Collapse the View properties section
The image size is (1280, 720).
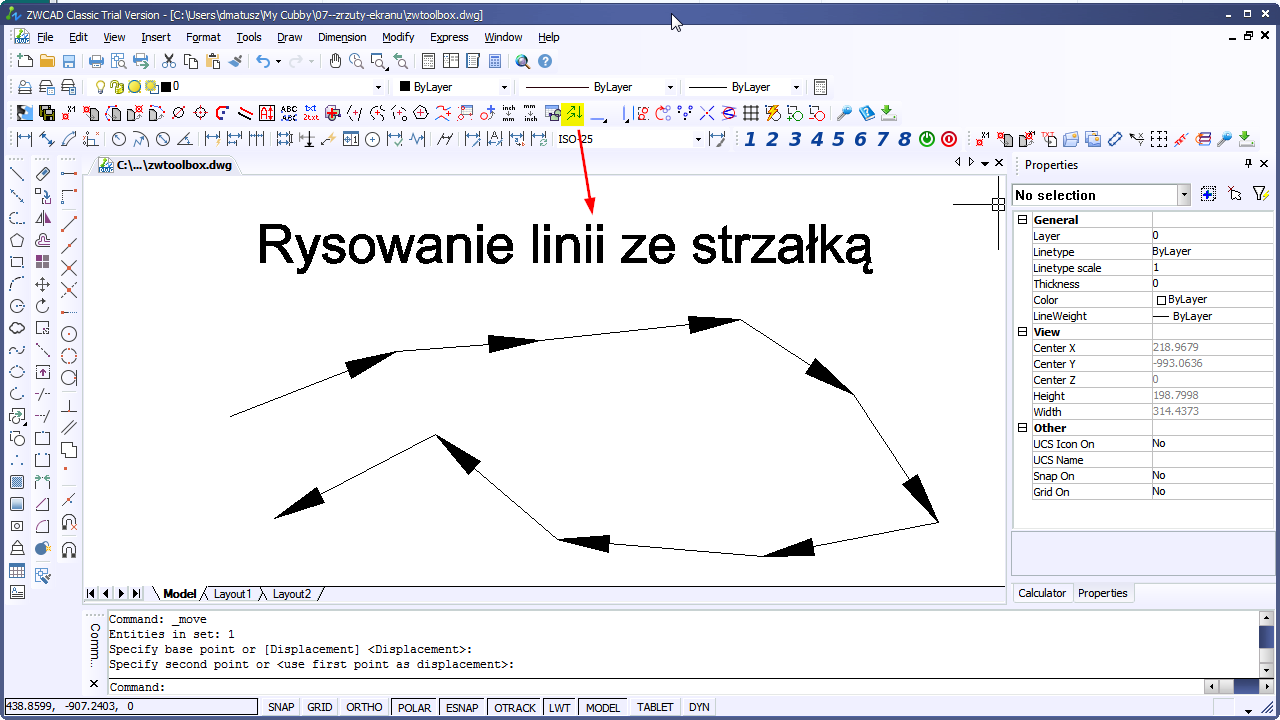click(1022, 332)
